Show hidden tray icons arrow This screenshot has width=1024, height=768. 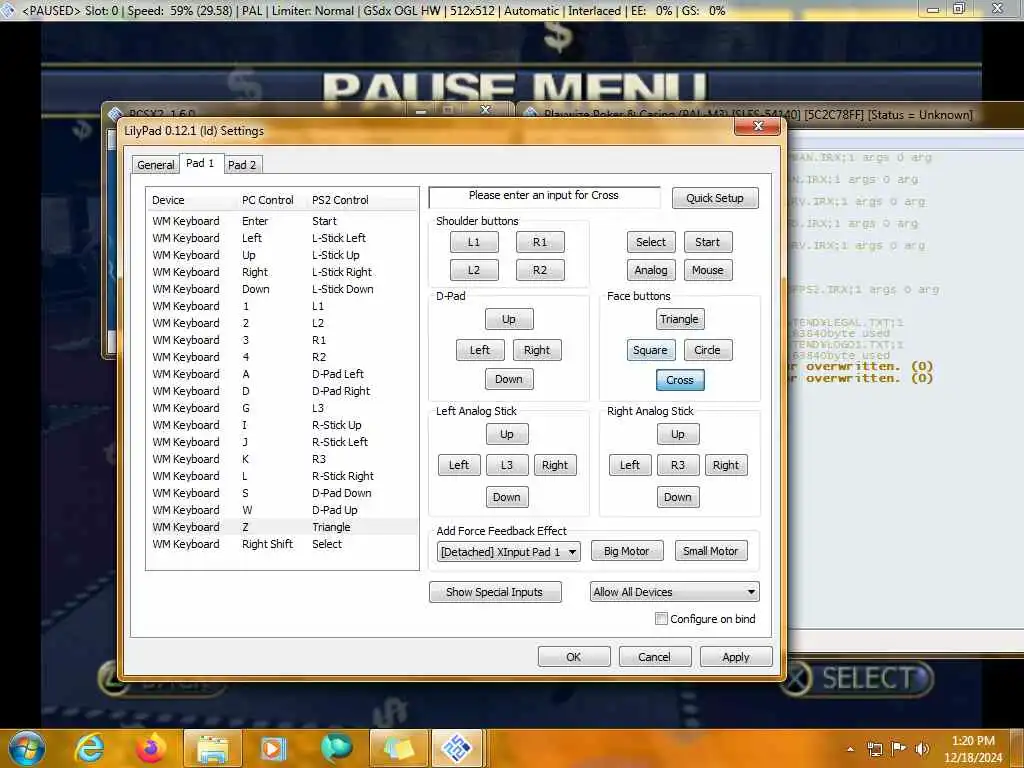click(850, 749)
